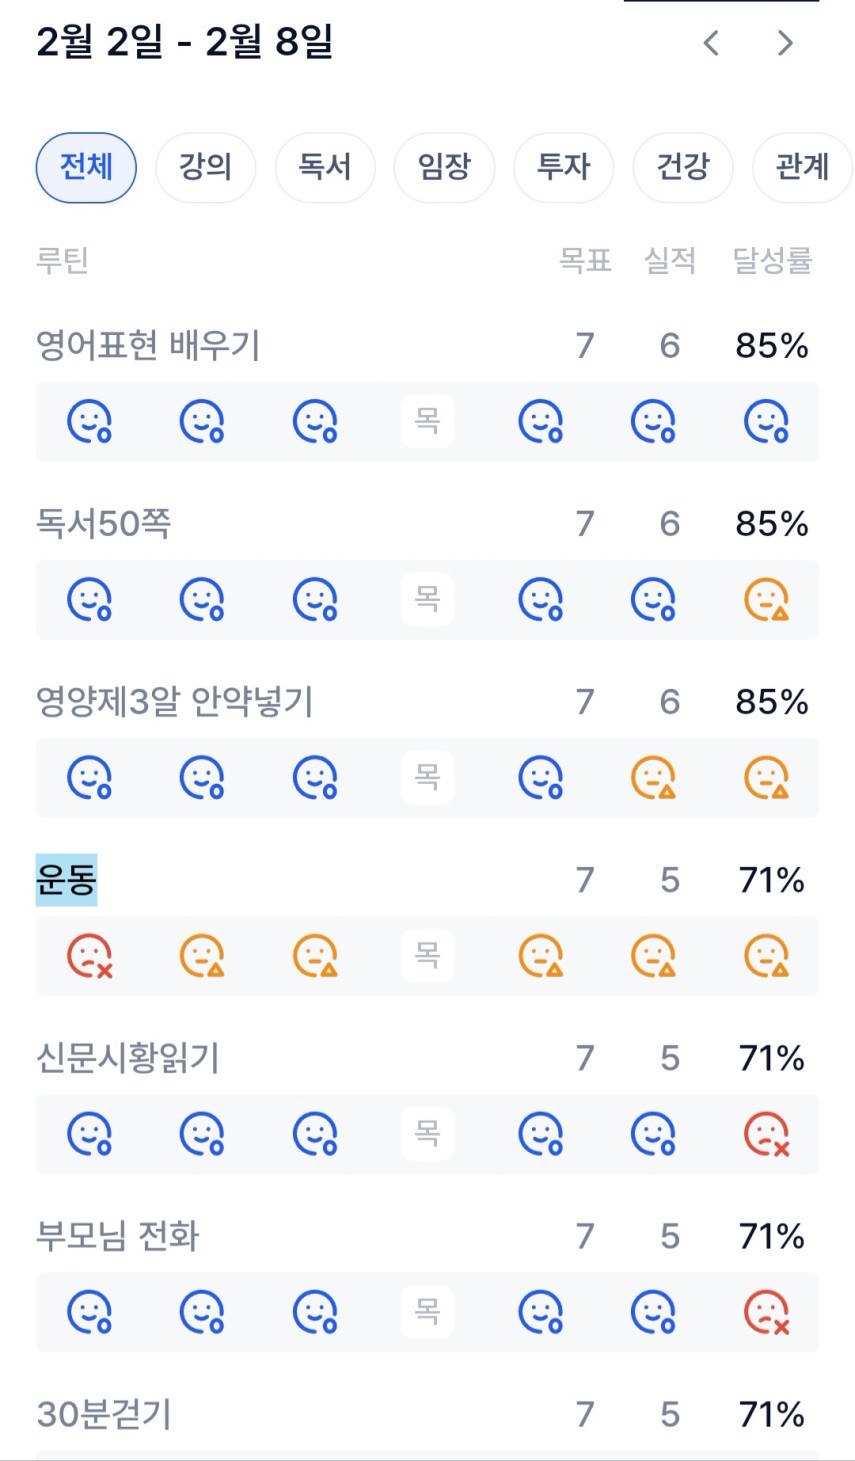This screenshot has height=1461, width=855.
Task: Toggle 목 marker in 독서50쪽 row
Action: pyautogui.click(x=428, y=600)
